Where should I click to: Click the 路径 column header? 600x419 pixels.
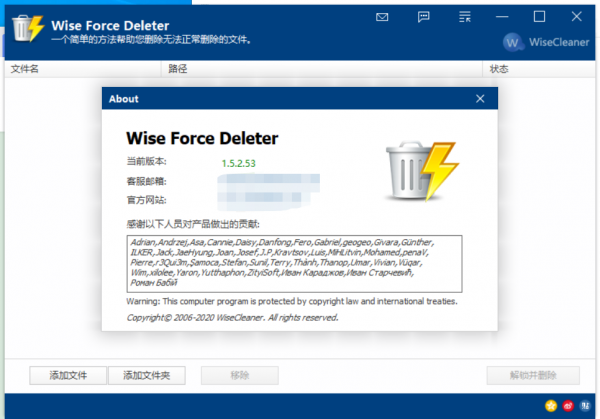178,69
